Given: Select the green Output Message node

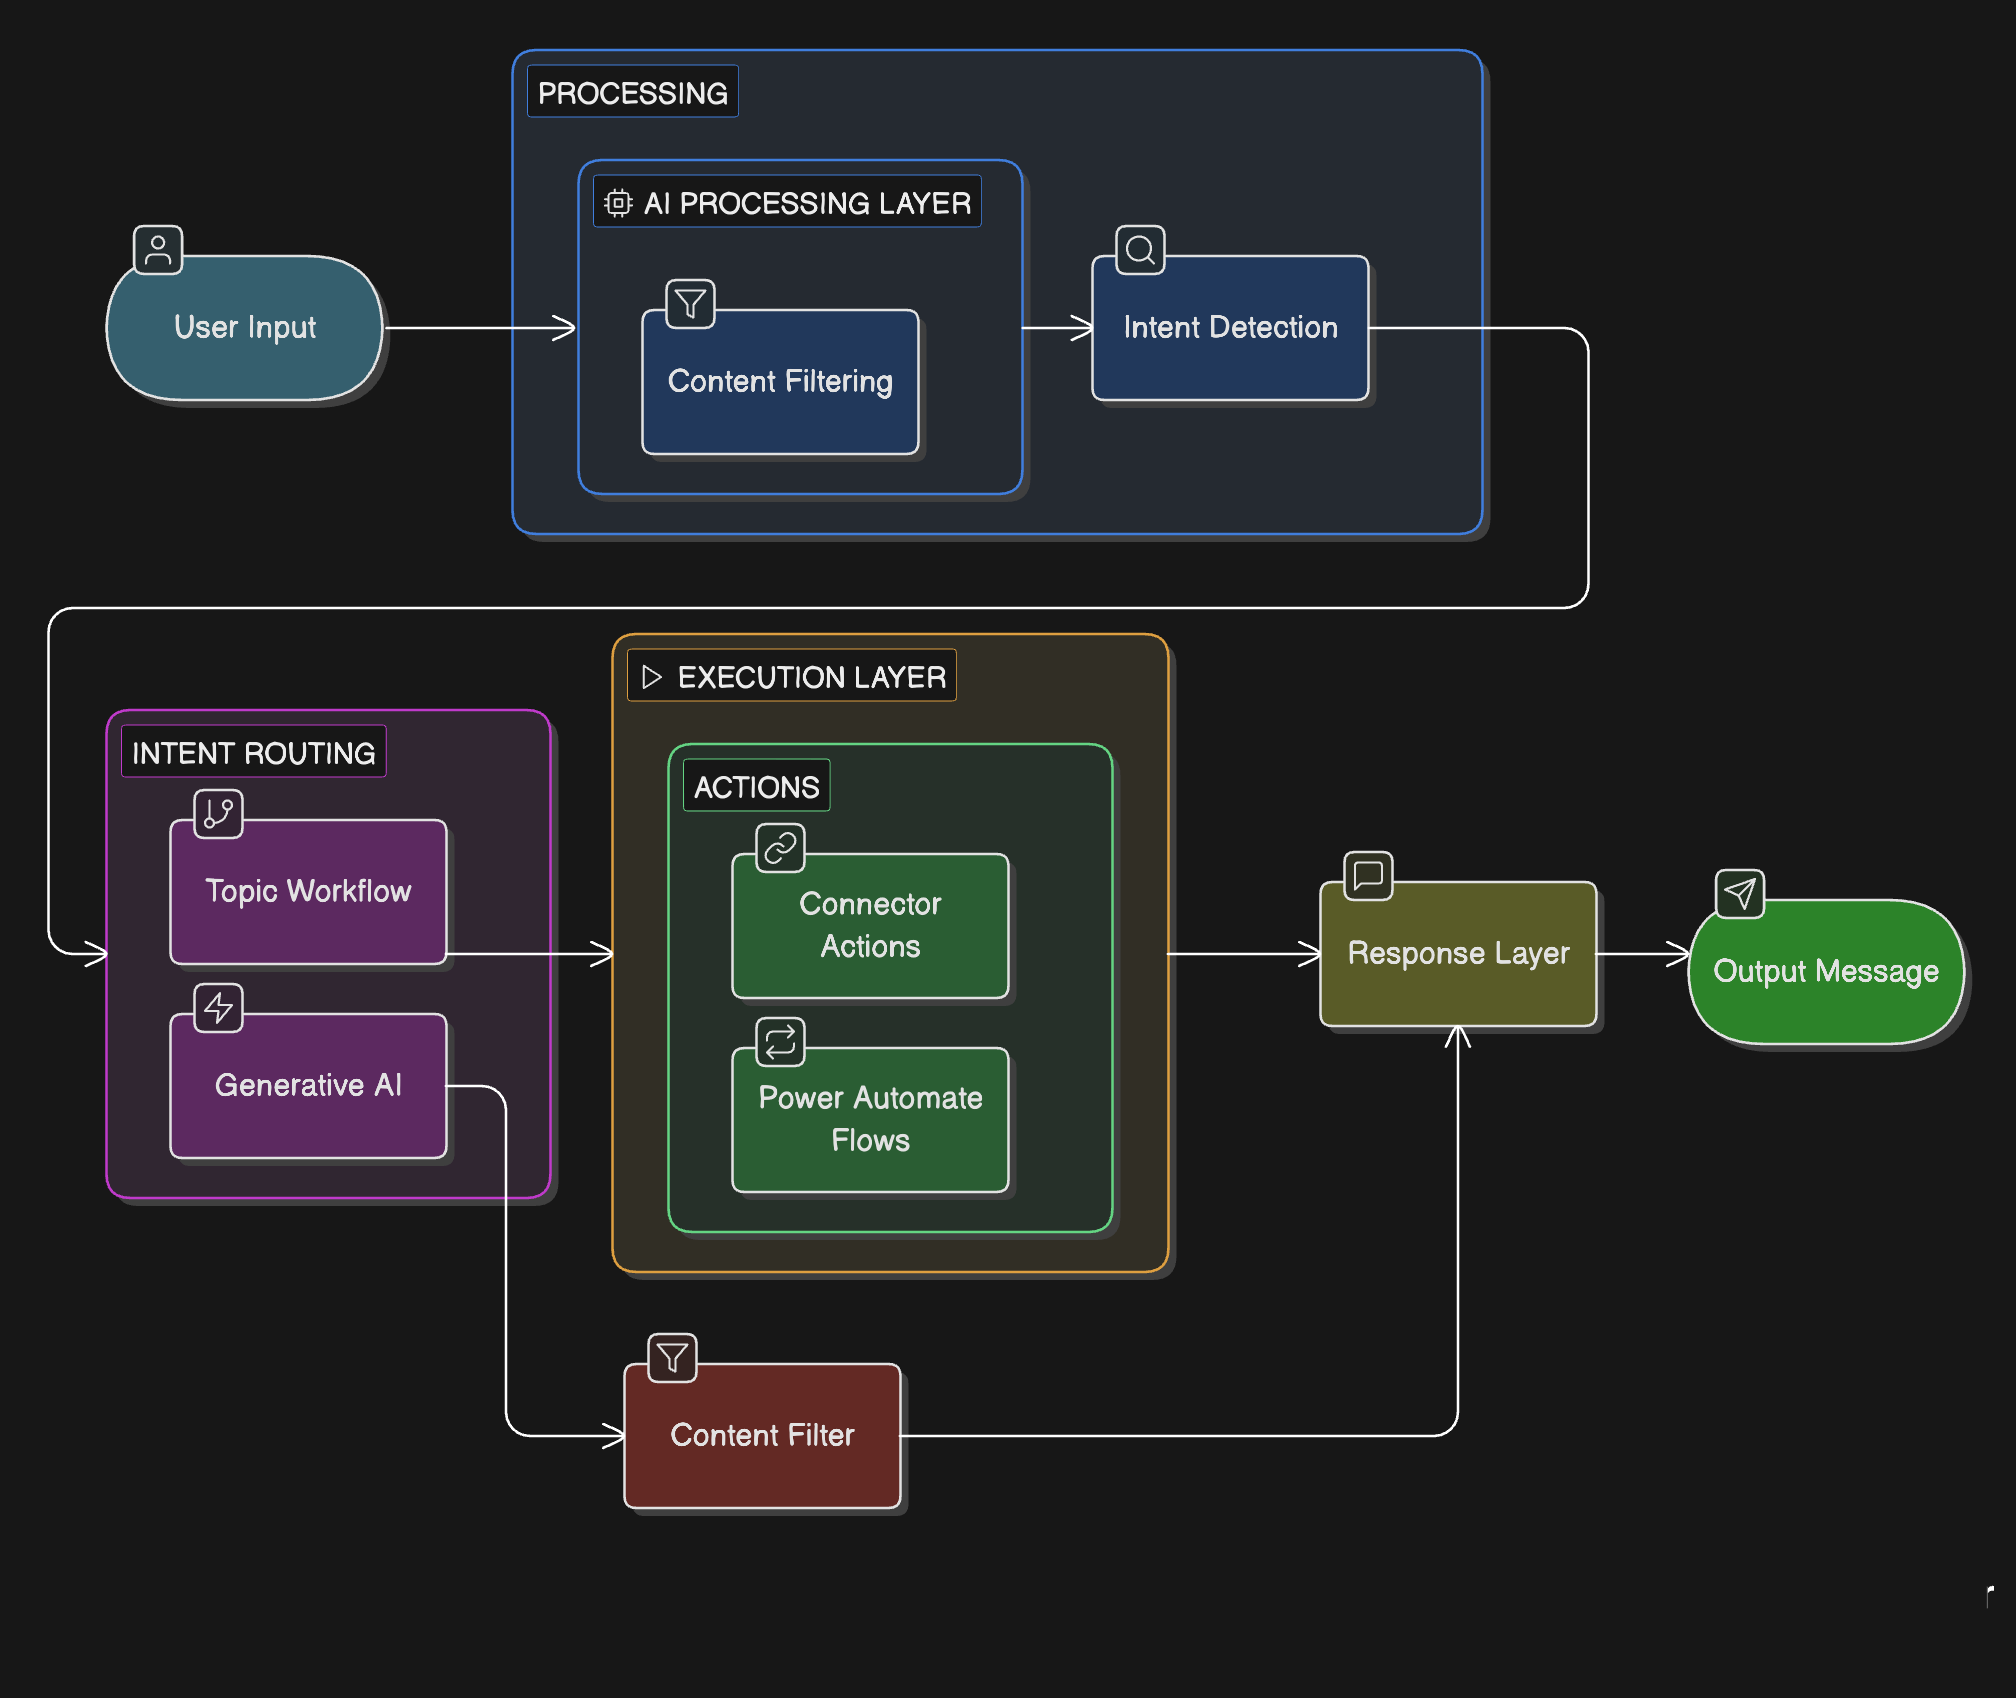Looking at the screenshot, I should pos(1826,972).
